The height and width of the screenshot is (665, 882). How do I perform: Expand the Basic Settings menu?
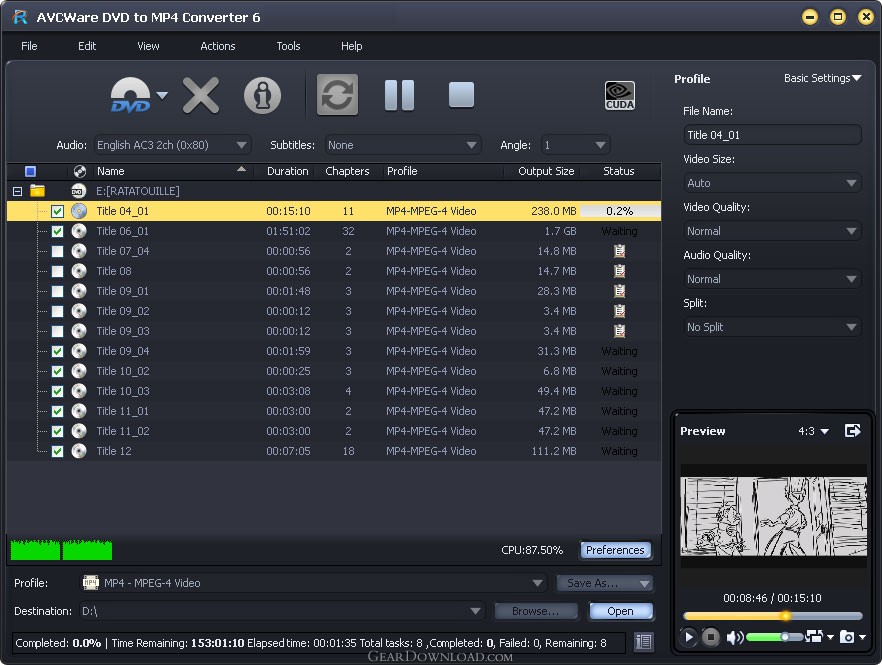click(x=822, y=78)
